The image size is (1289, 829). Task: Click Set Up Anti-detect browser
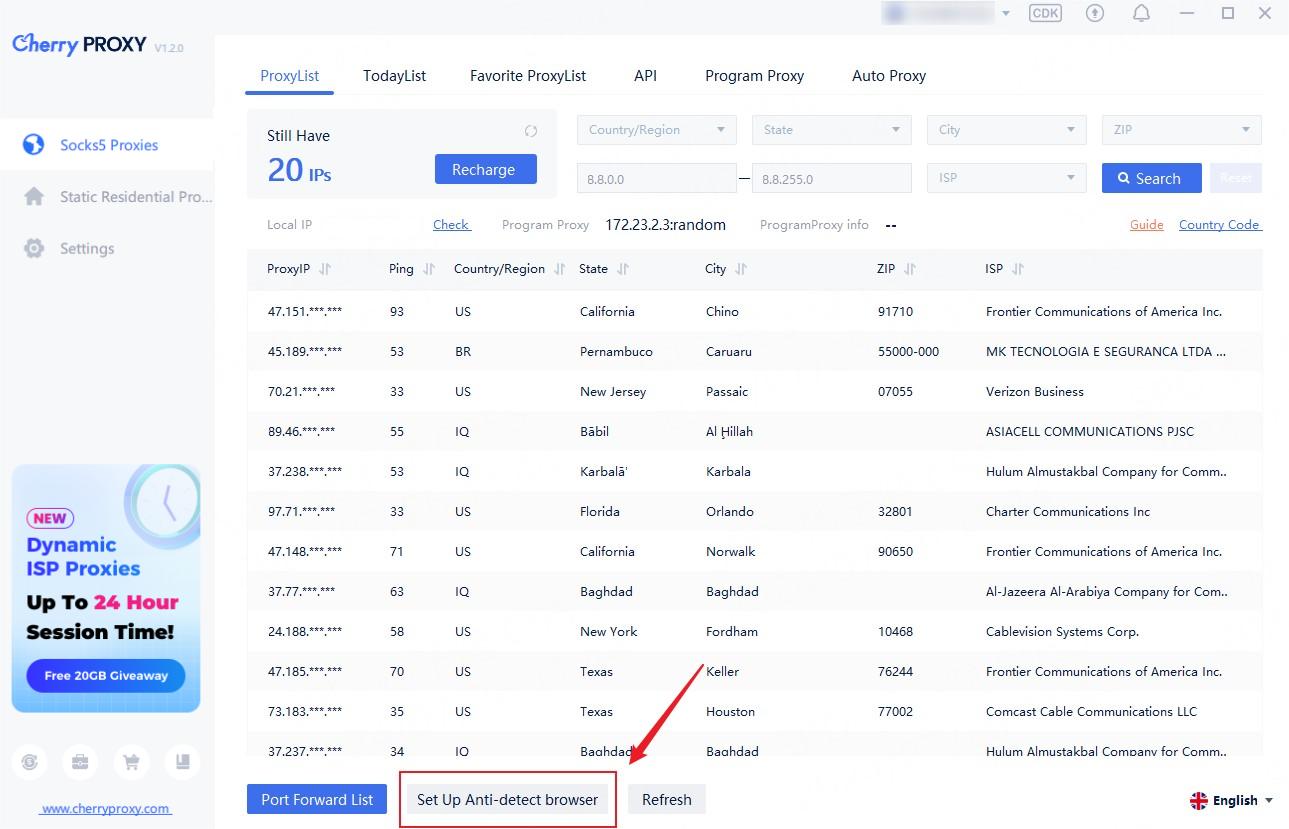(x=507, y=800)
